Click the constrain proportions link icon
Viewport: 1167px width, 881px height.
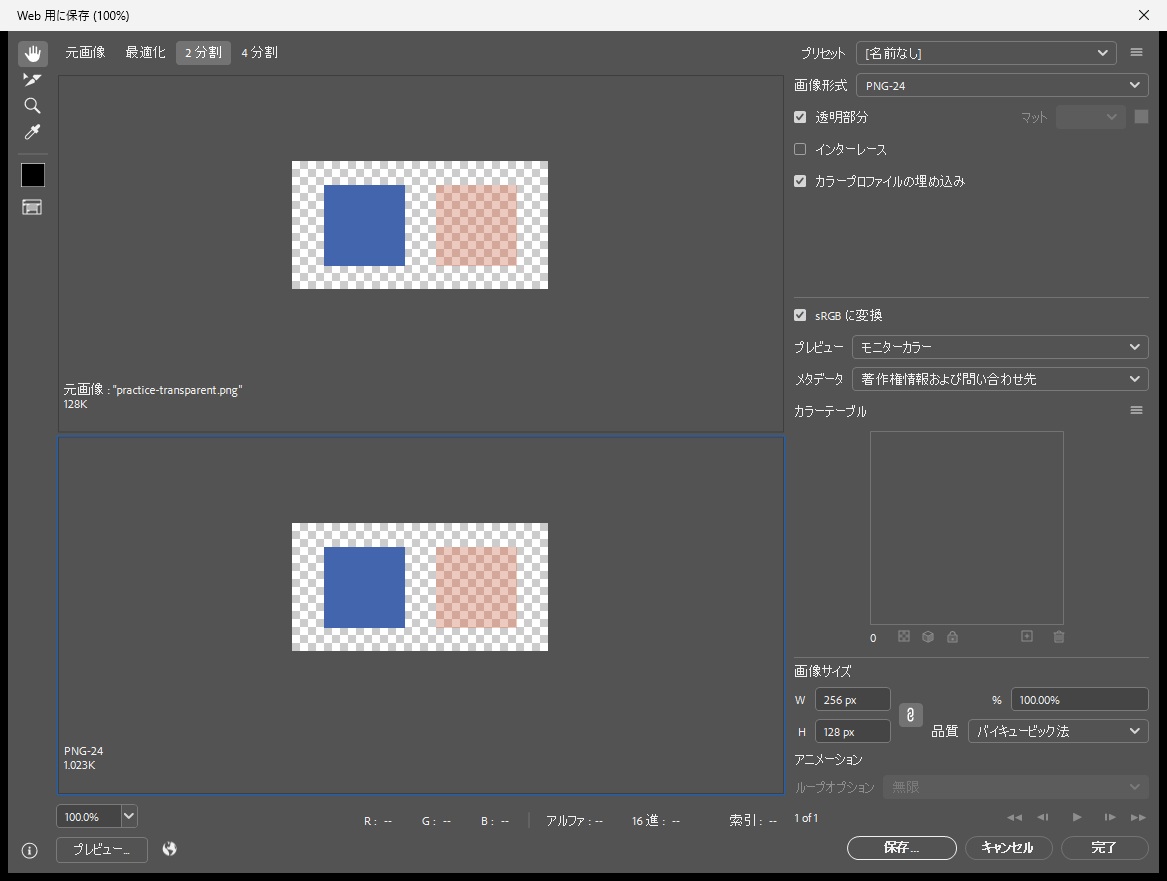coord(910,715)
